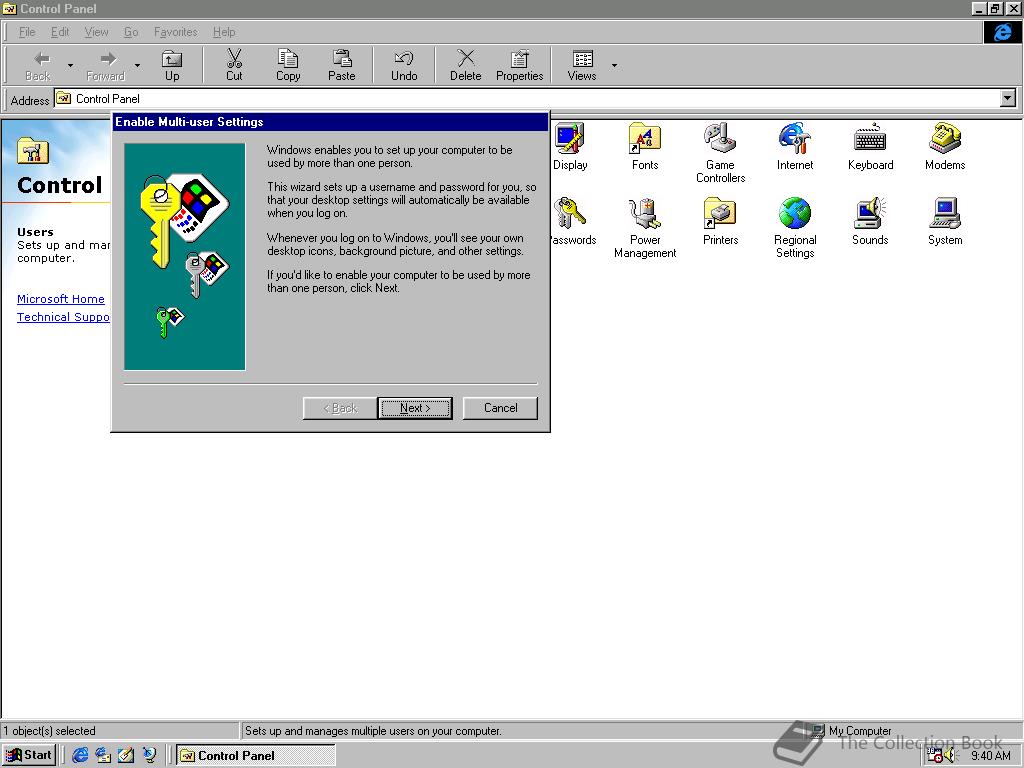Click the system tray clock
Viewport: 1024px width, 768px height.
[991, 756]
